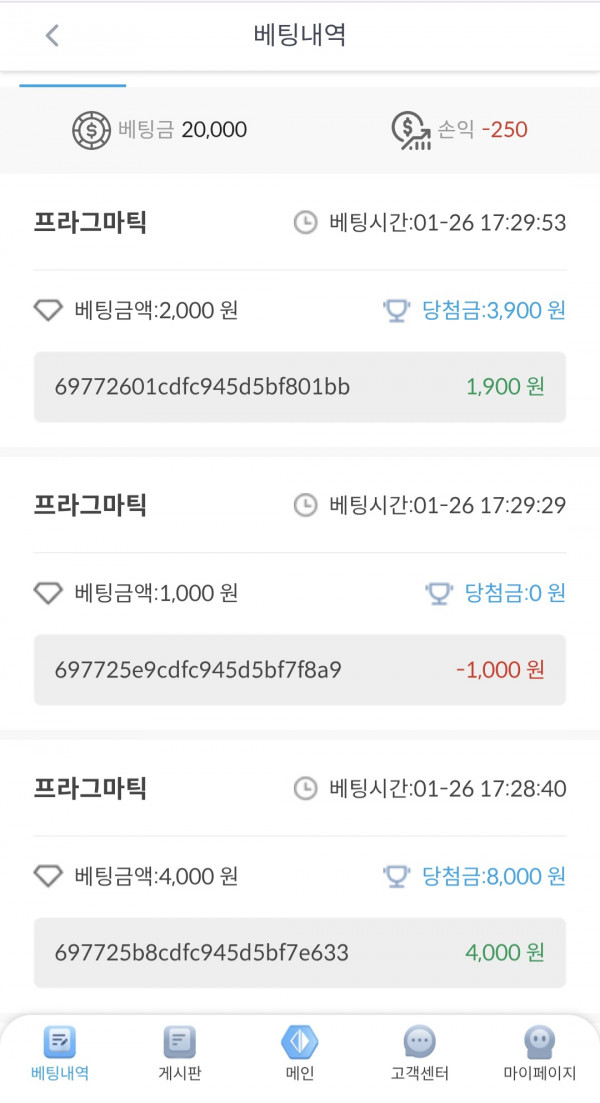Click the blue underline indicator under the header
Image resolution: width=600 pixels, height=1103 pixels.
[73, 86]
